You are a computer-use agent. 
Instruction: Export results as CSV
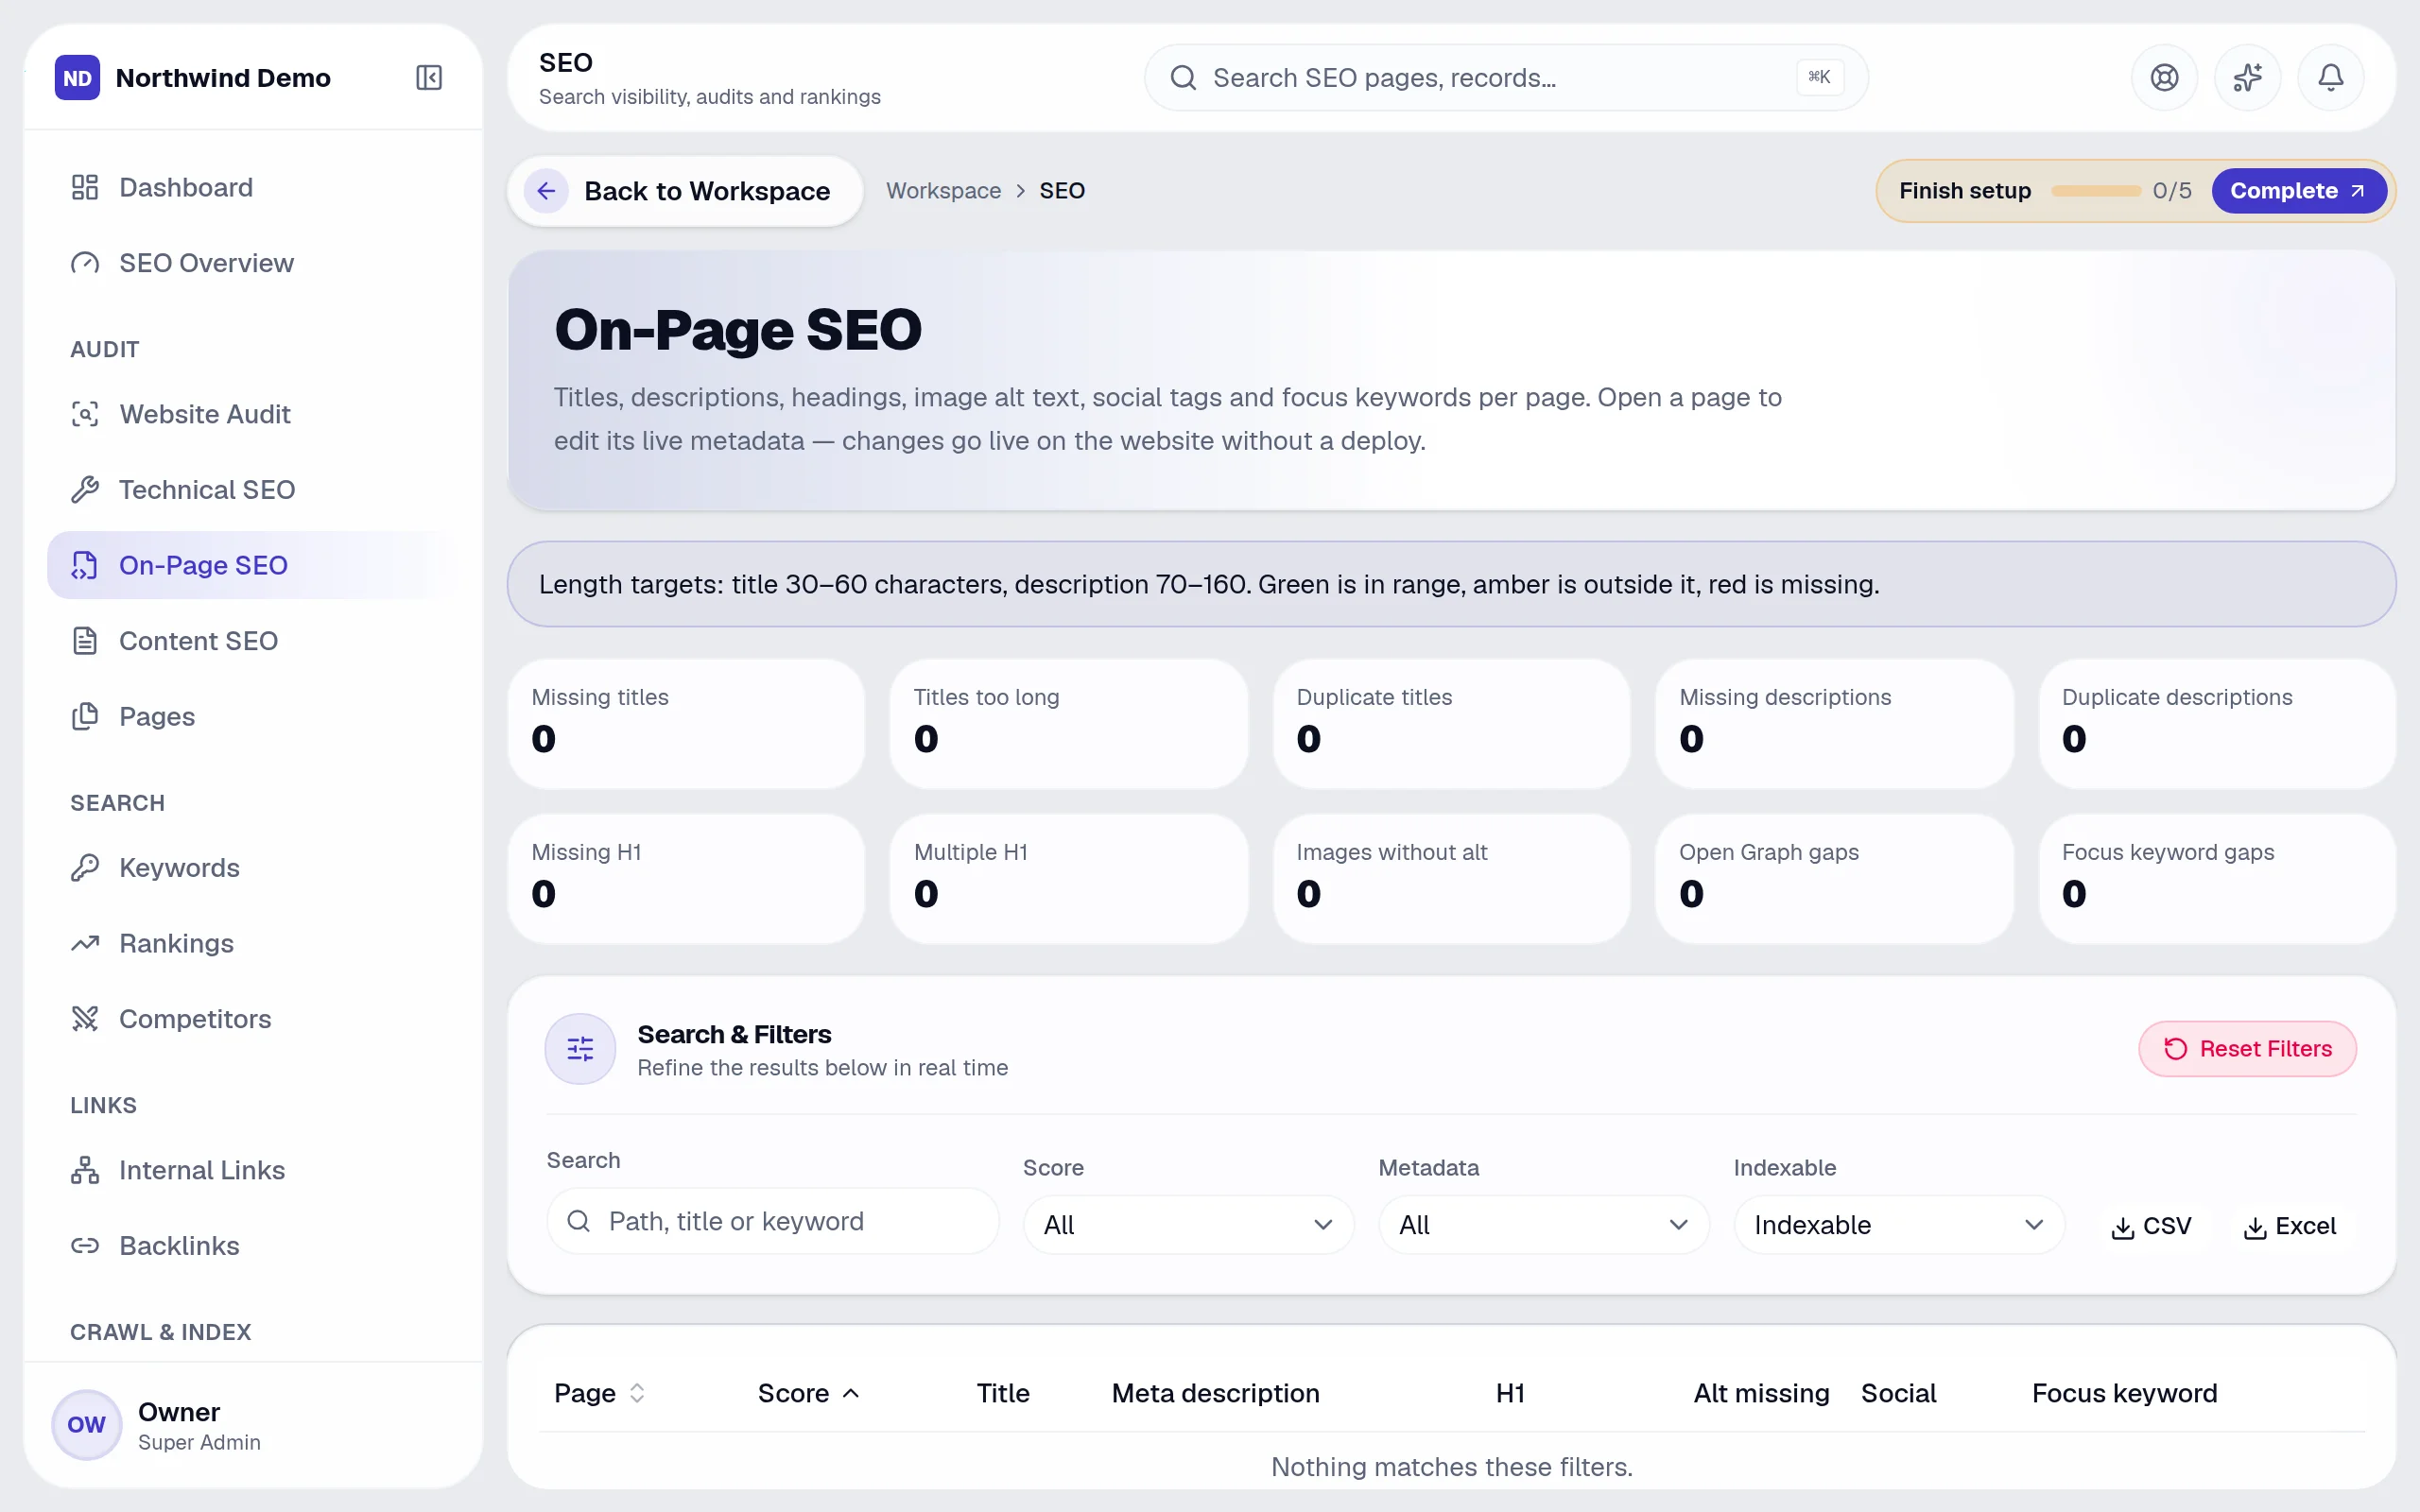pos(2151,1226)
